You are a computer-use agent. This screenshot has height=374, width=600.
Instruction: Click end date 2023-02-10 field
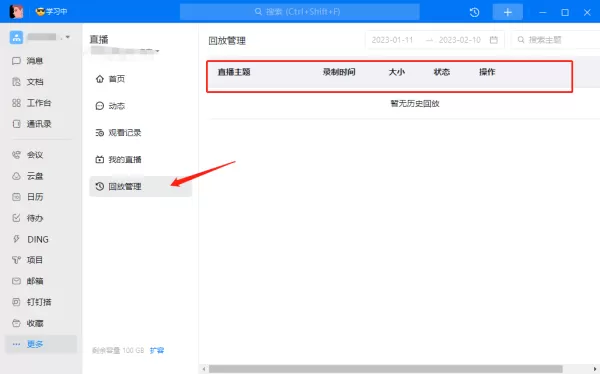click(460, 40)
